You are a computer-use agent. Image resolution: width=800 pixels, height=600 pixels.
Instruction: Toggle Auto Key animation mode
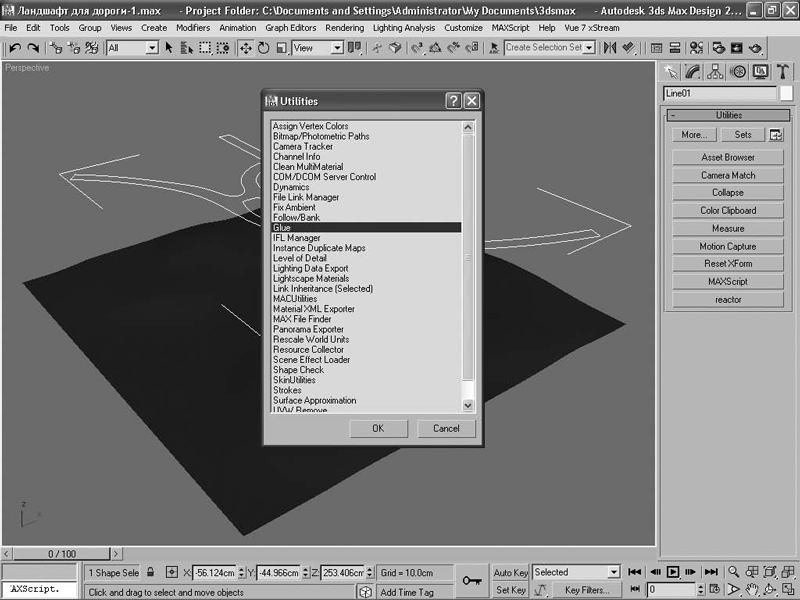point(510,573)
